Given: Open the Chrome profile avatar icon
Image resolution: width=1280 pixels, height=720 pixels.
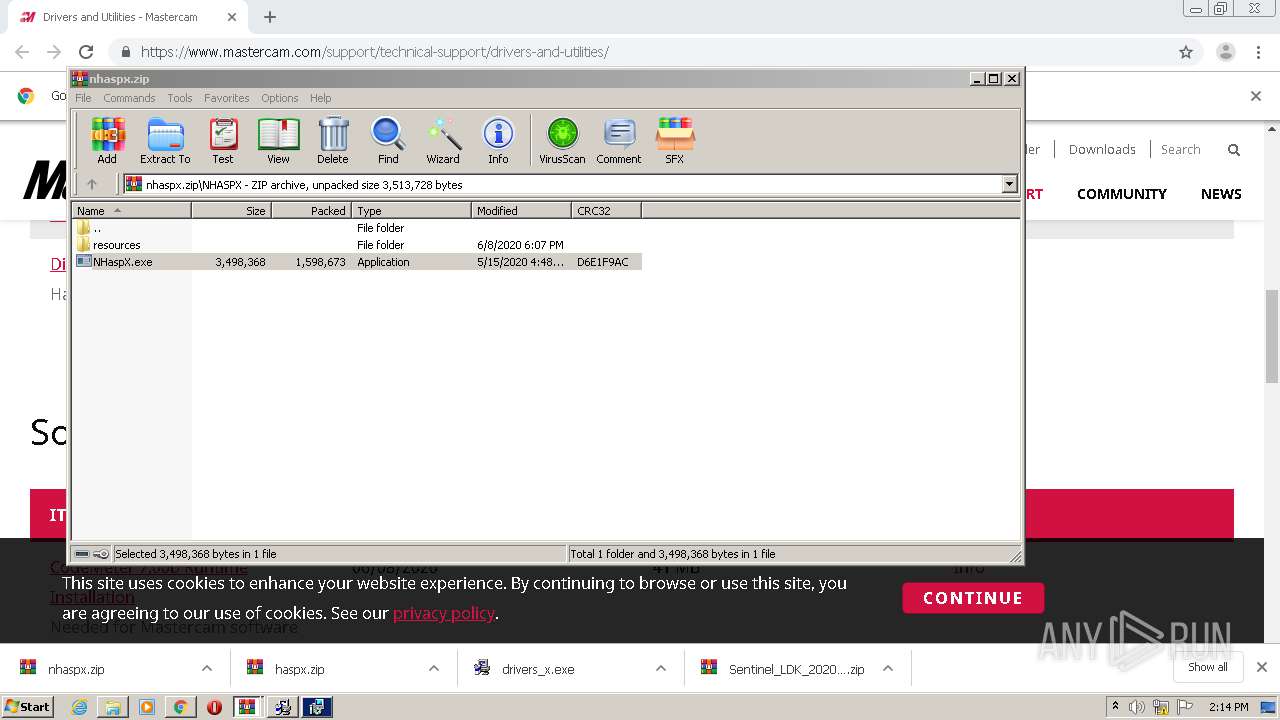Looking at the screenshot, I should 1225,52.
